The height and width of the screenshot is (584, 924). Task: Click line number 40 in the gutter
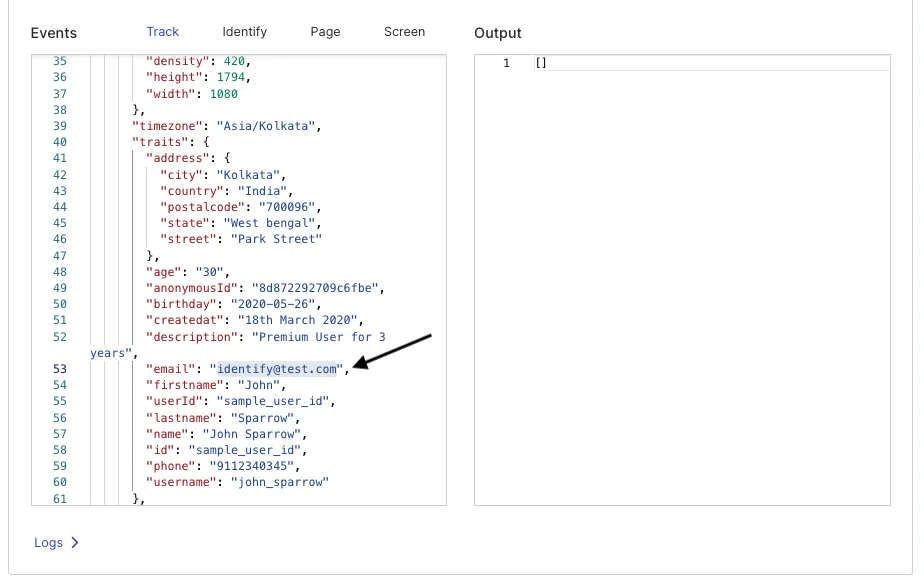pos(60,142)
